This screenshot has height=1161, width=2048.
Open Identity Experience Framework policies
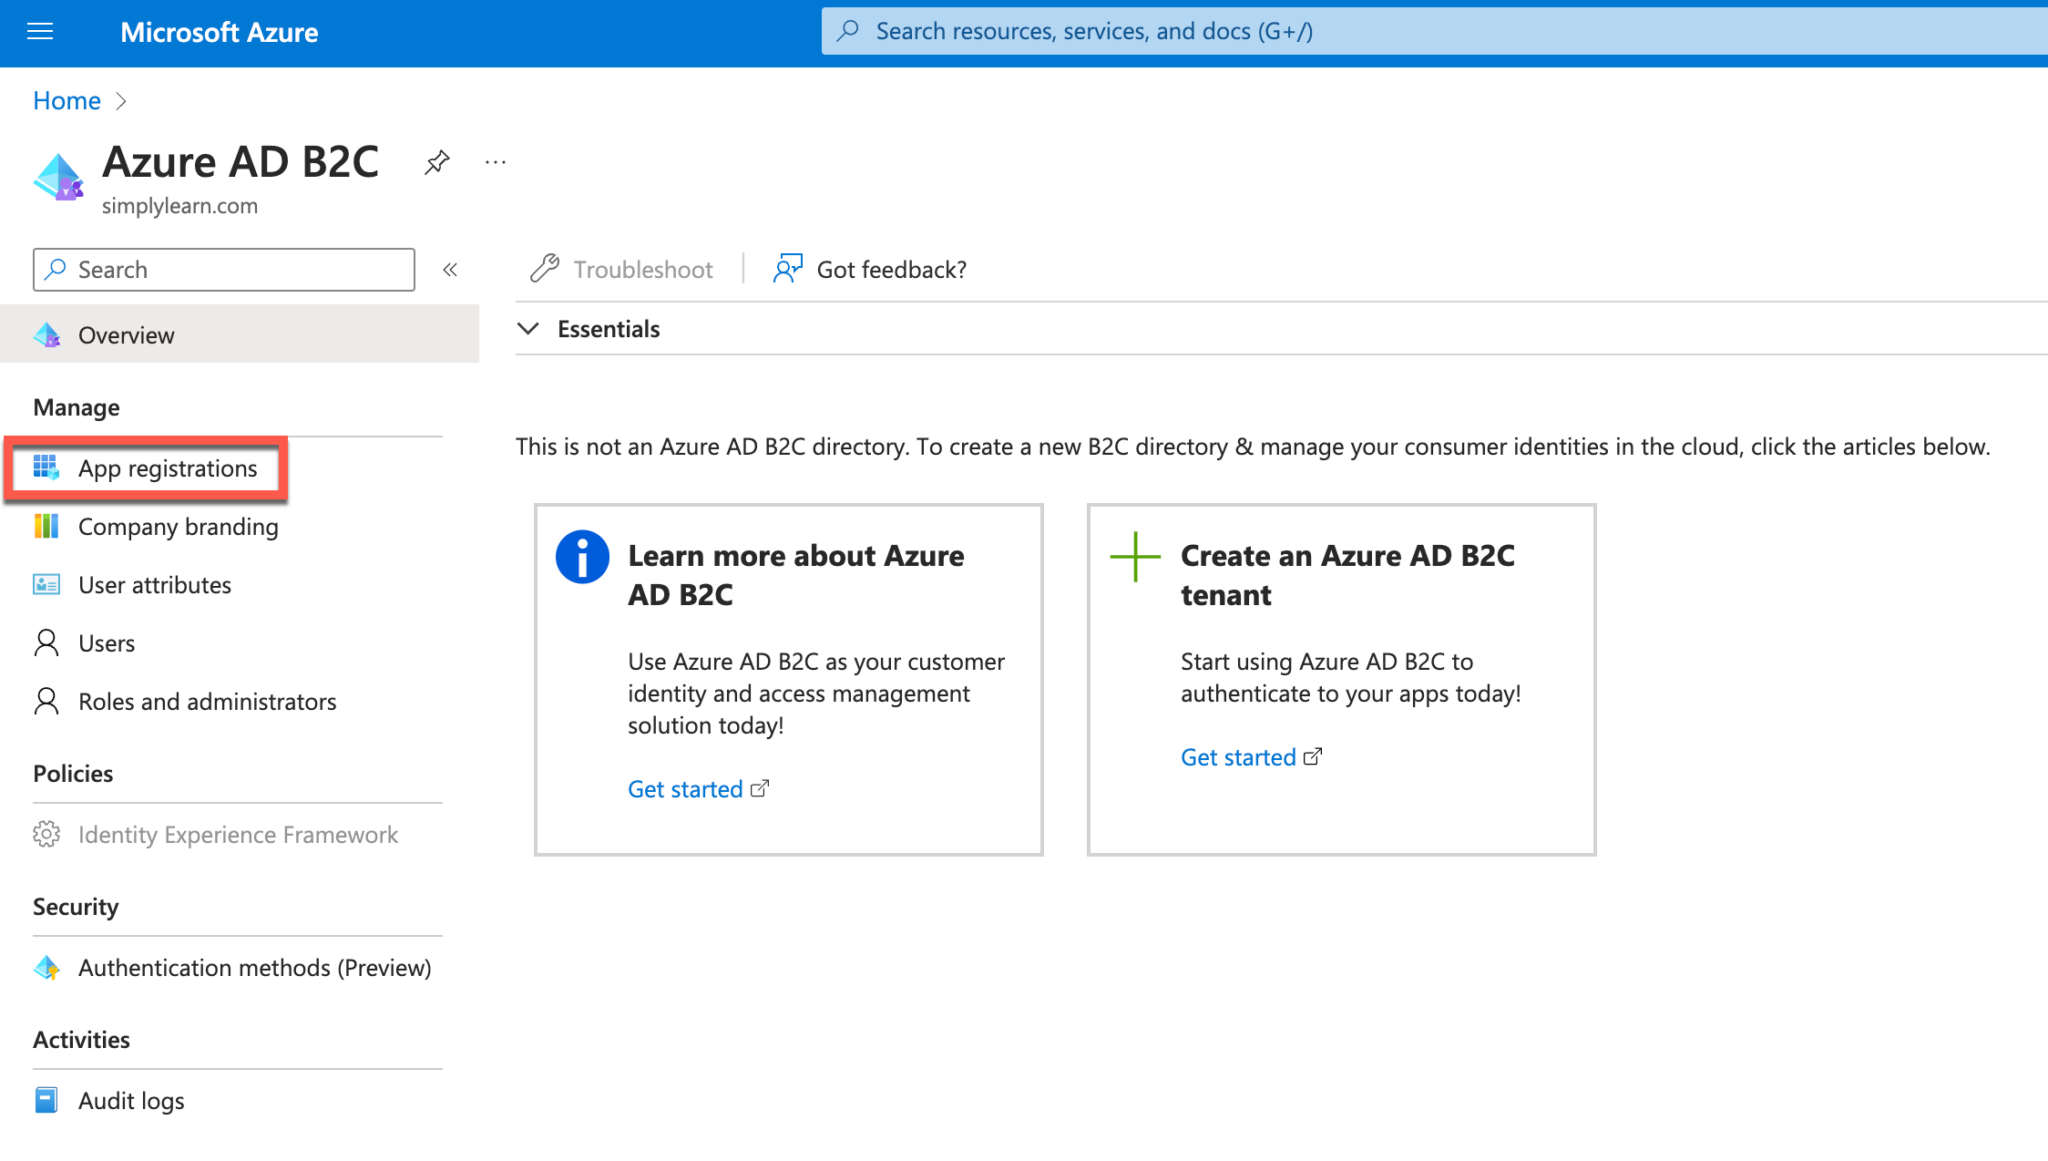pos(238,834)
